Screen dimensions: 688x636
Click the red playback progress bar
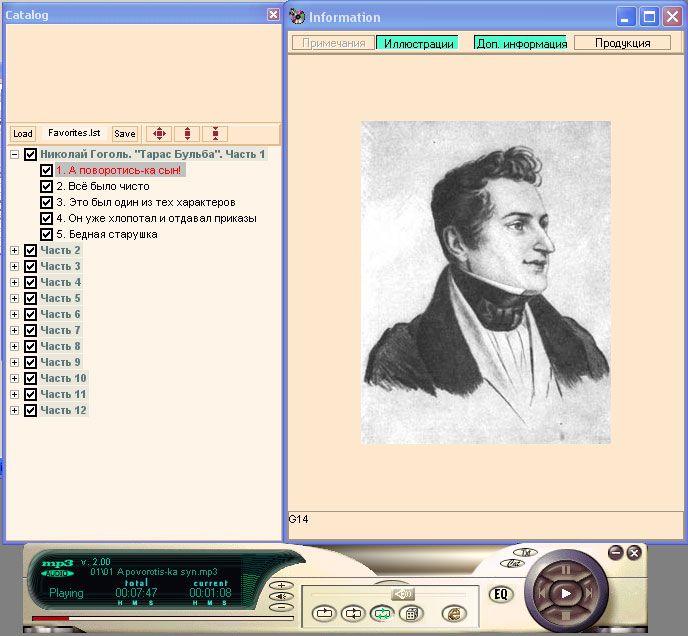pos(50,618)
